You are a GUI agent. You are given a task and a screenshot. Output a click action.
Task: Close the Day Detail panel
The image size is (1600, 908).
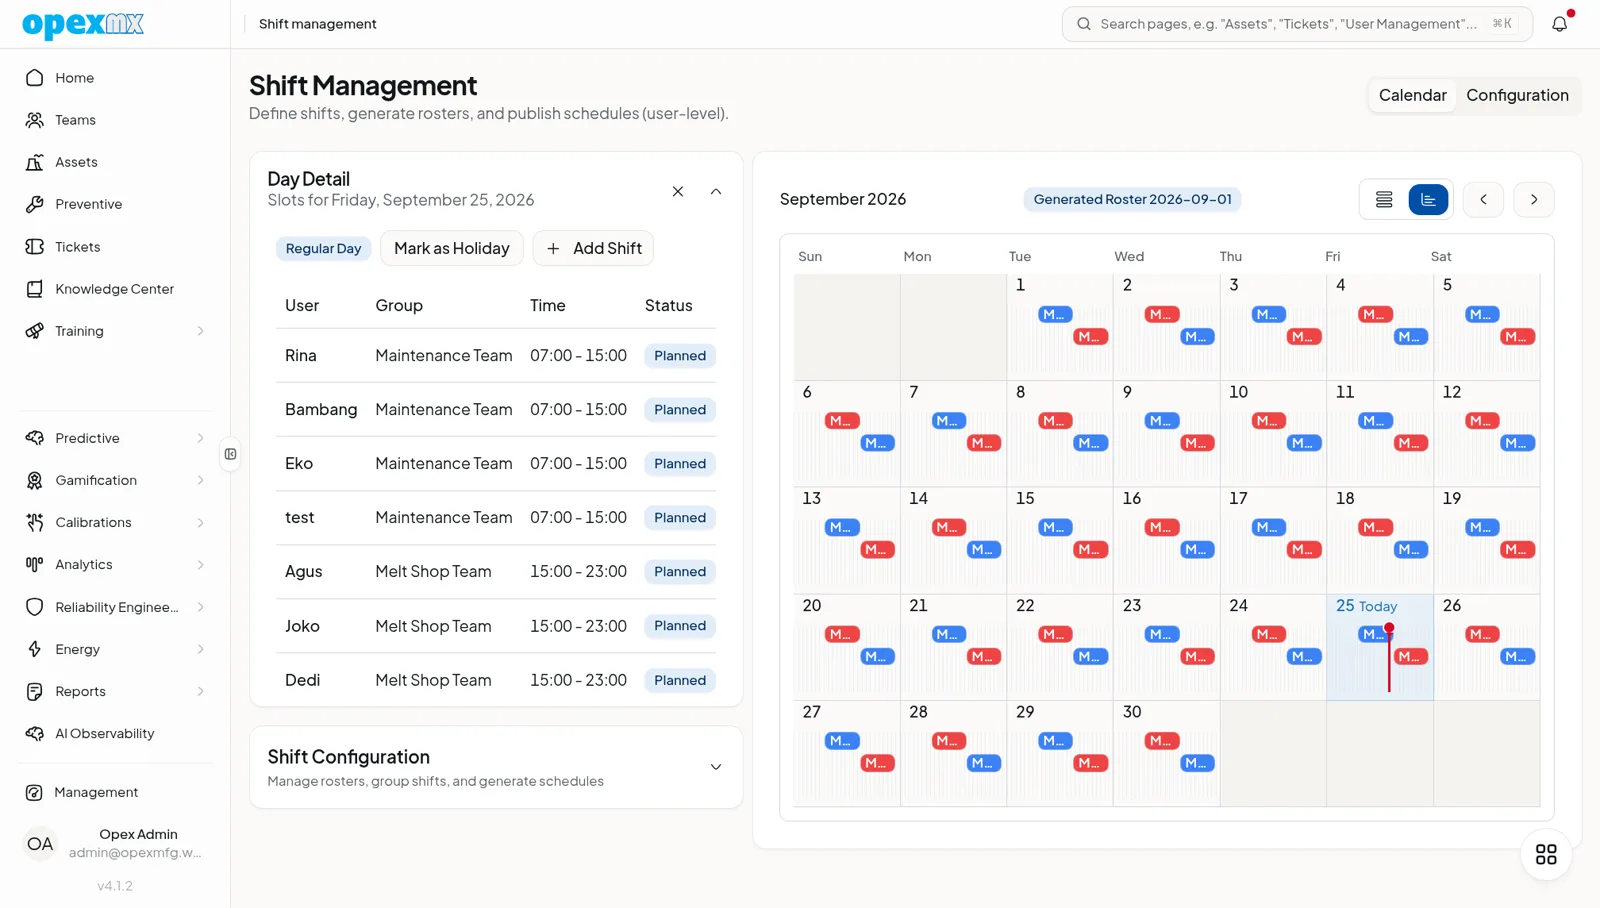[678, 191]
